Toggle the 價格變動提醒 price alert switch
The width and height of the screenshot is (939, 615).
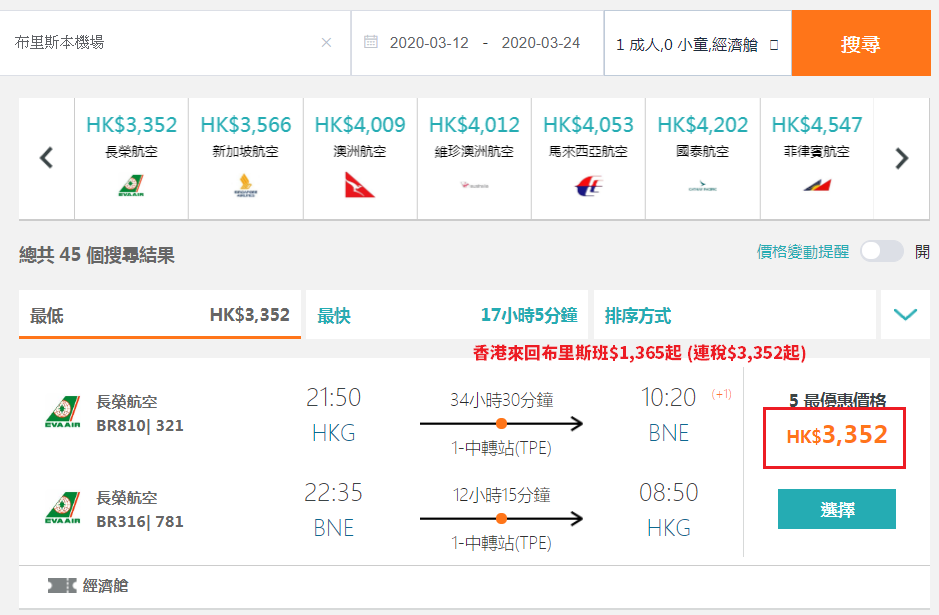(x=882, y=252)
